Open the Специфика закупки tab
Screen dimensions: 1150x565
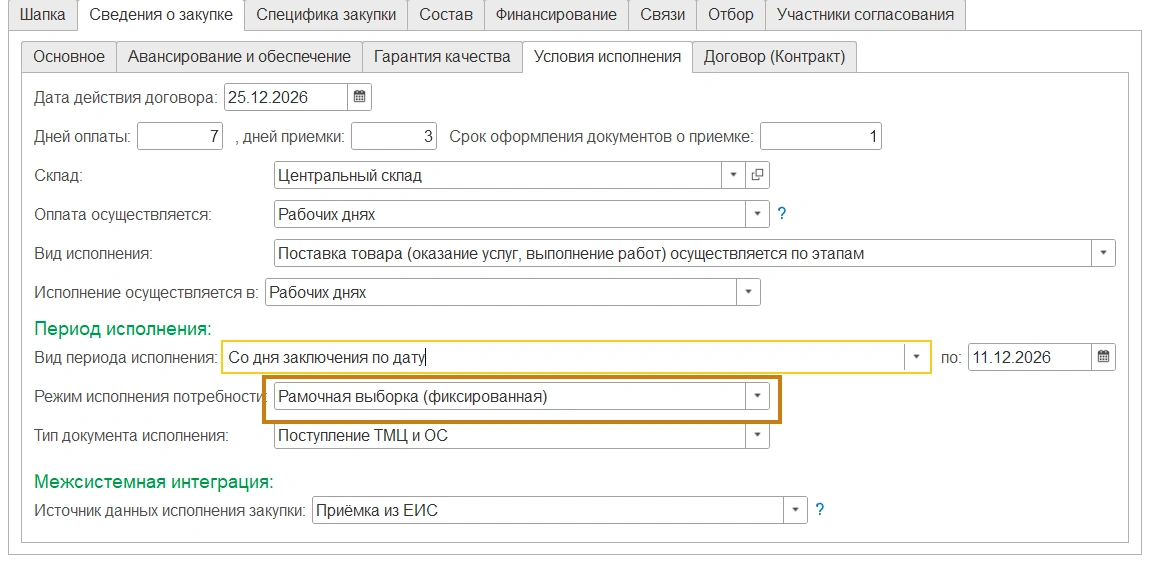pos(326,15)
